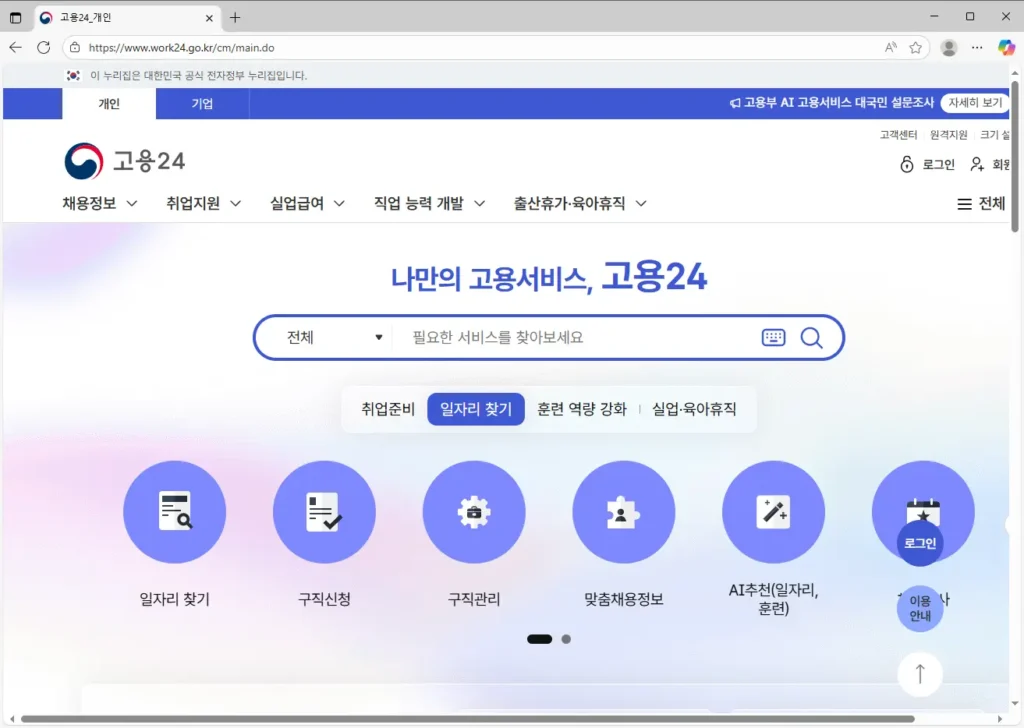Click the magnifier search icon in search box
Viewport: 1024px width, 728px height.
[811, 338]
